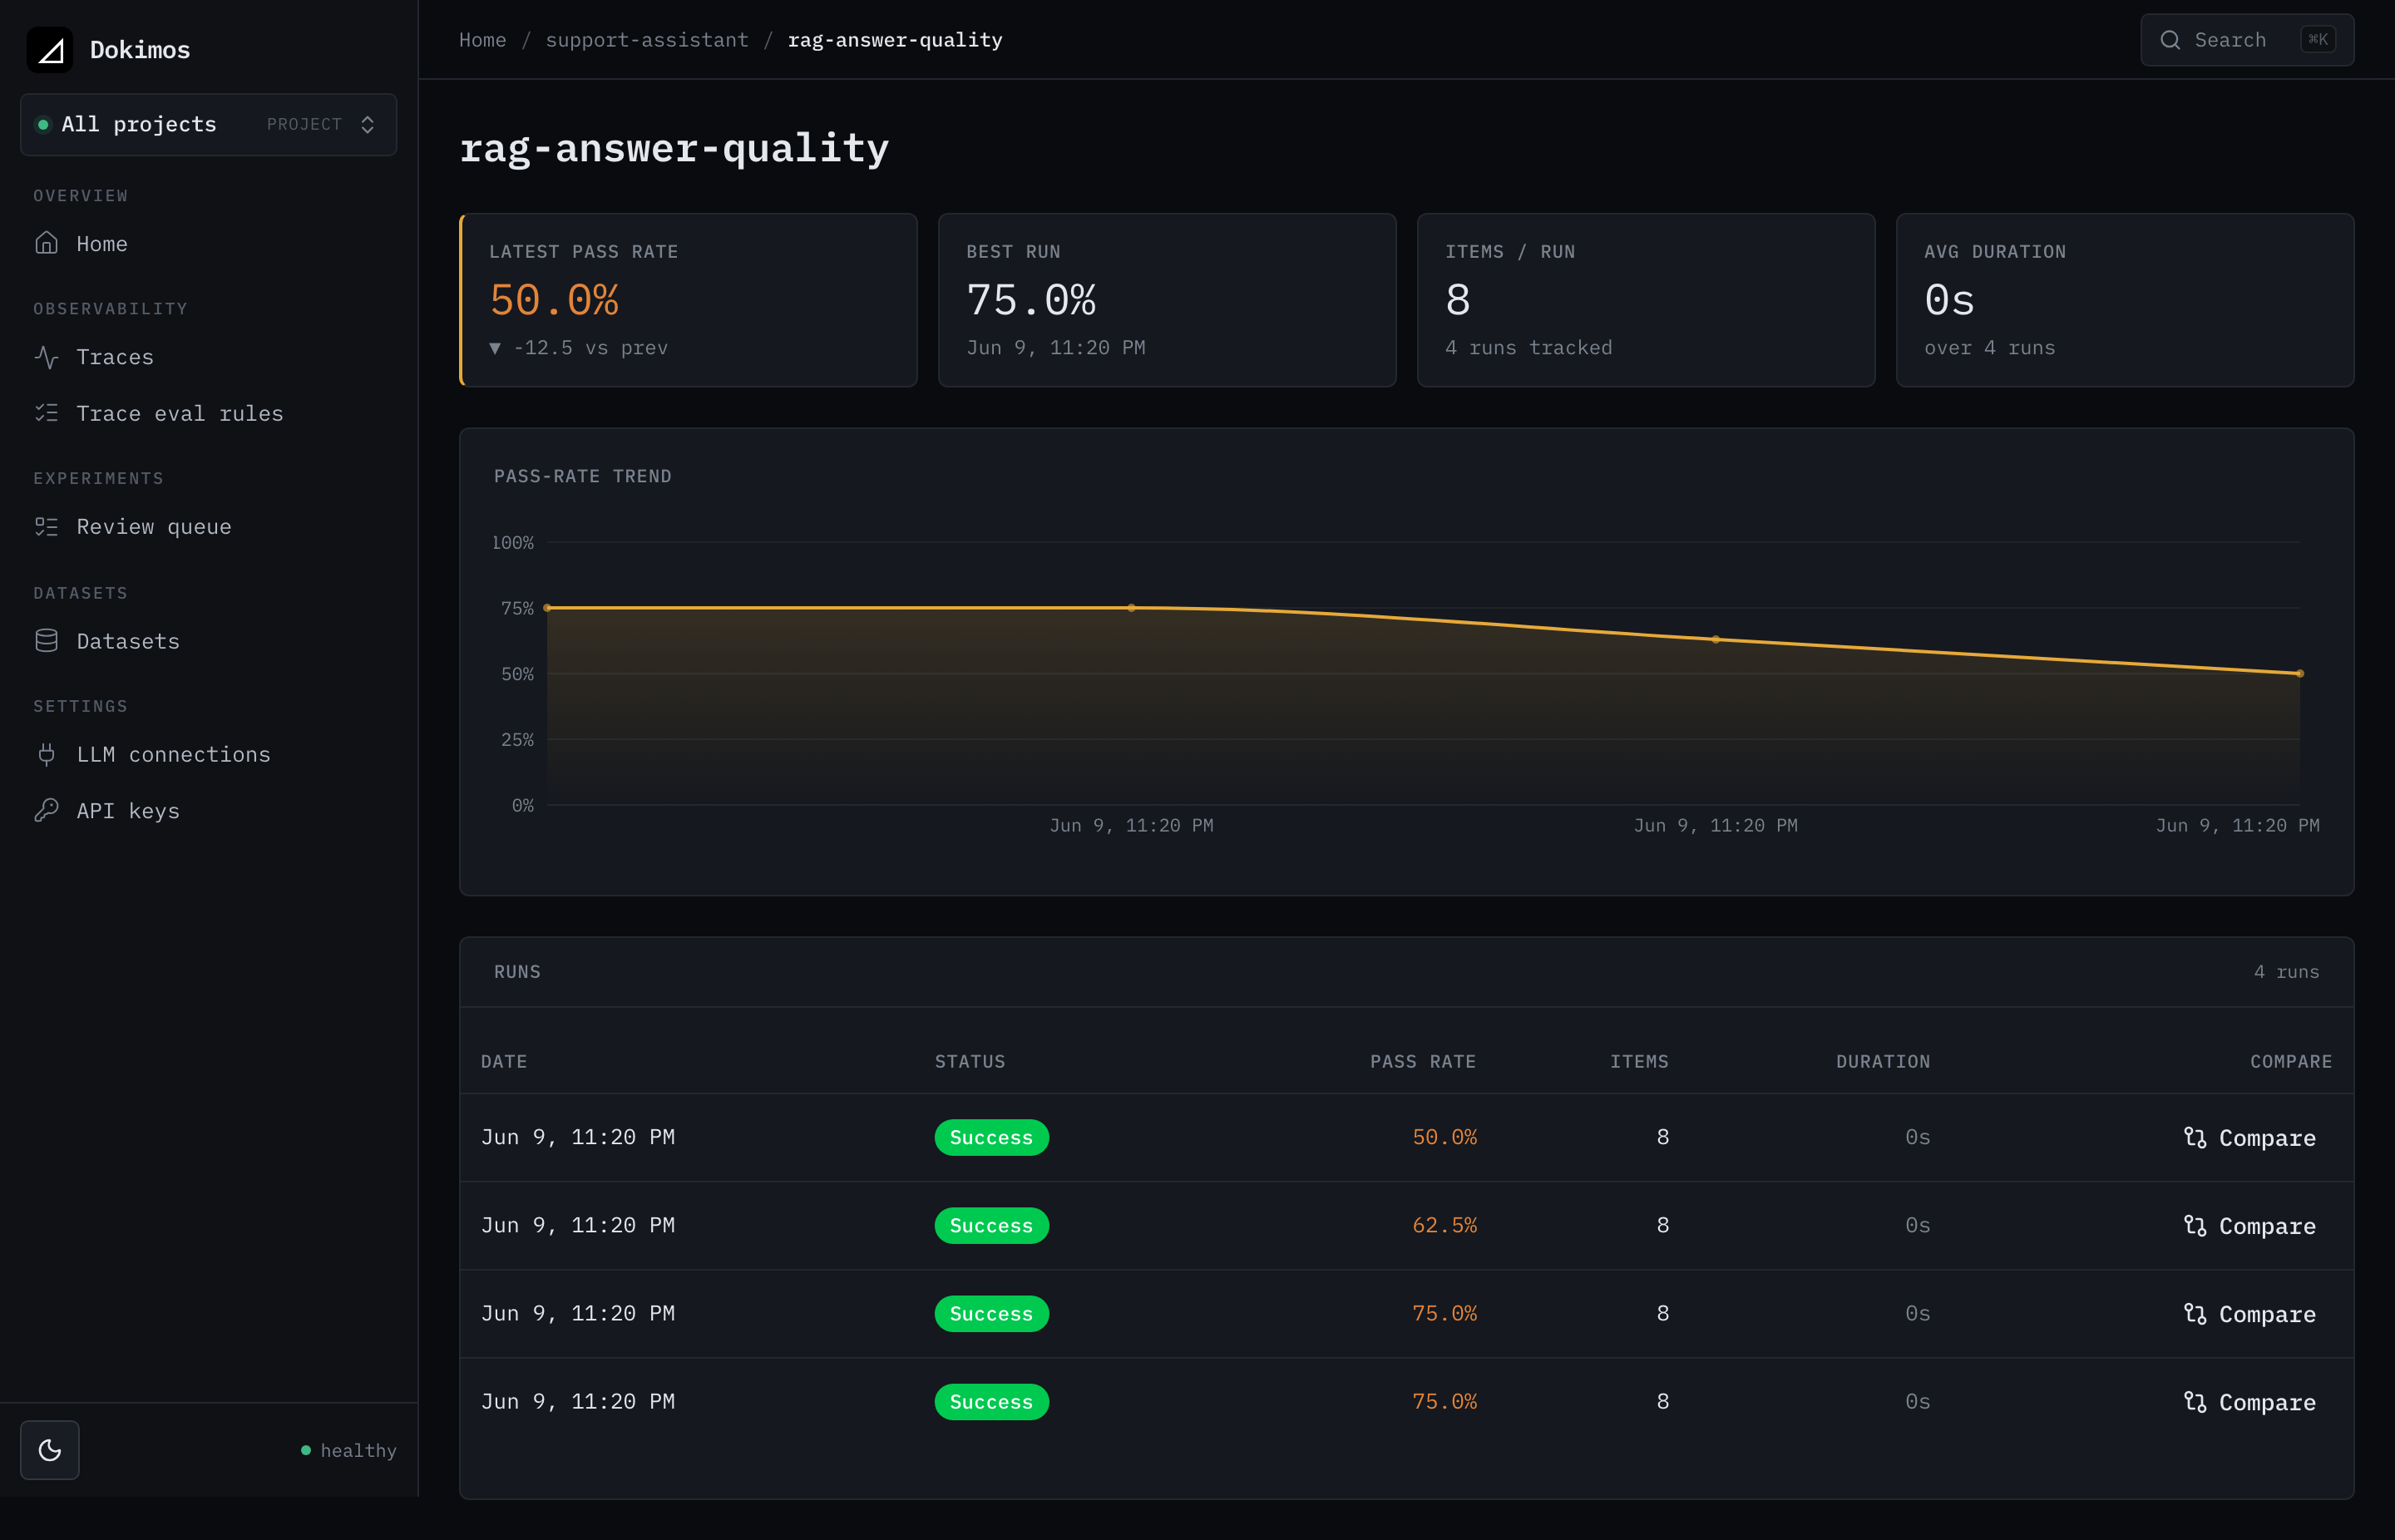Viewport: 2395px width, 1540px height.
Task: Click the Review queue list icon
Action: tap(46, 526)
